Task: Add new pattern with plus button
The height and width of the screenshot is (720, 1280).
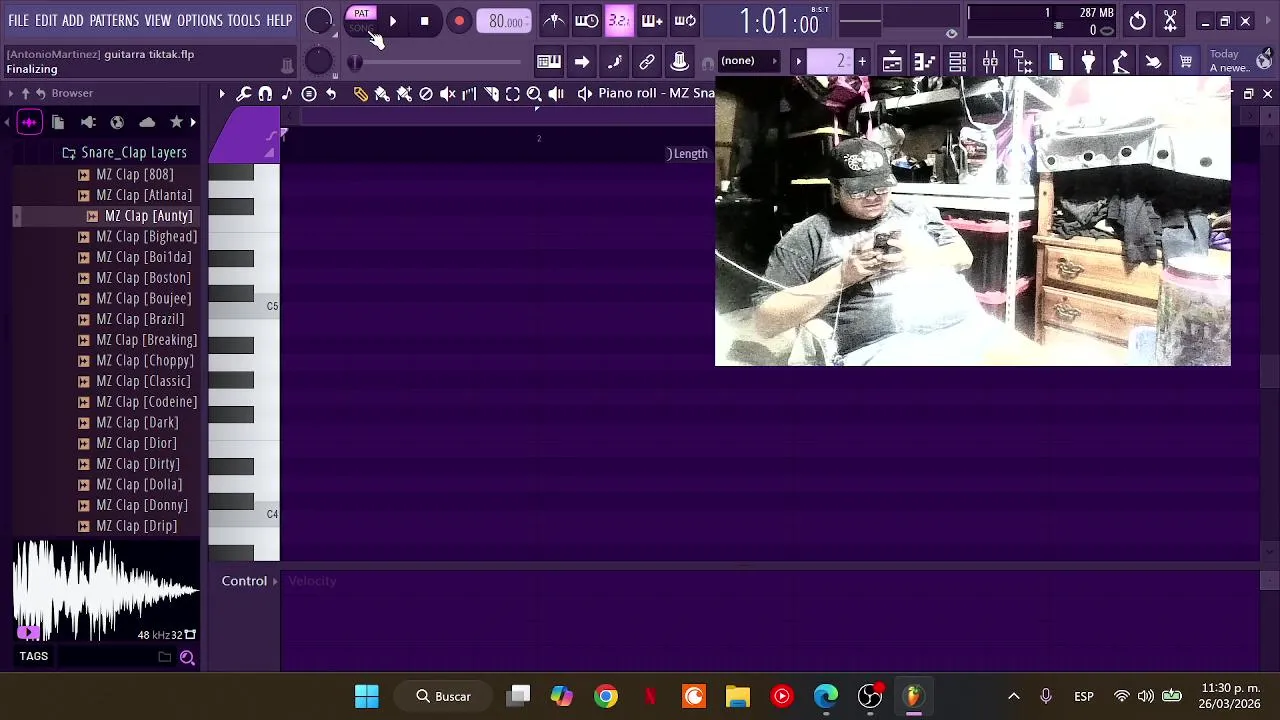Action: point(862,62)
